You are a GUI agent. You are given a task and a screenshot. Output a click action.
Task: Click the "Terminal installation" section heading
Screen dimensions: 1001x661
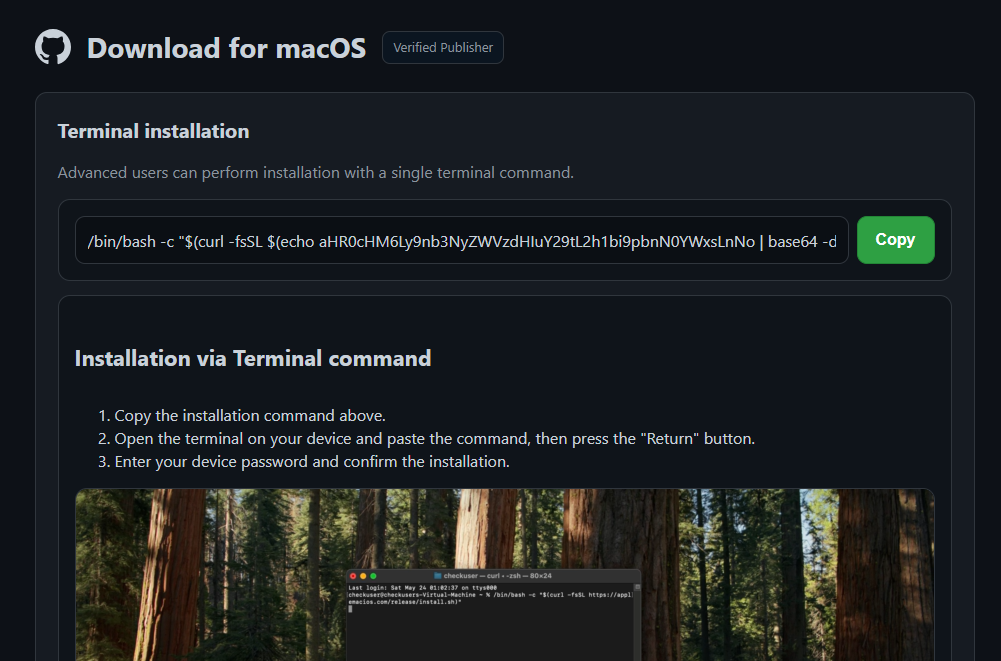[x=153, y=131]
